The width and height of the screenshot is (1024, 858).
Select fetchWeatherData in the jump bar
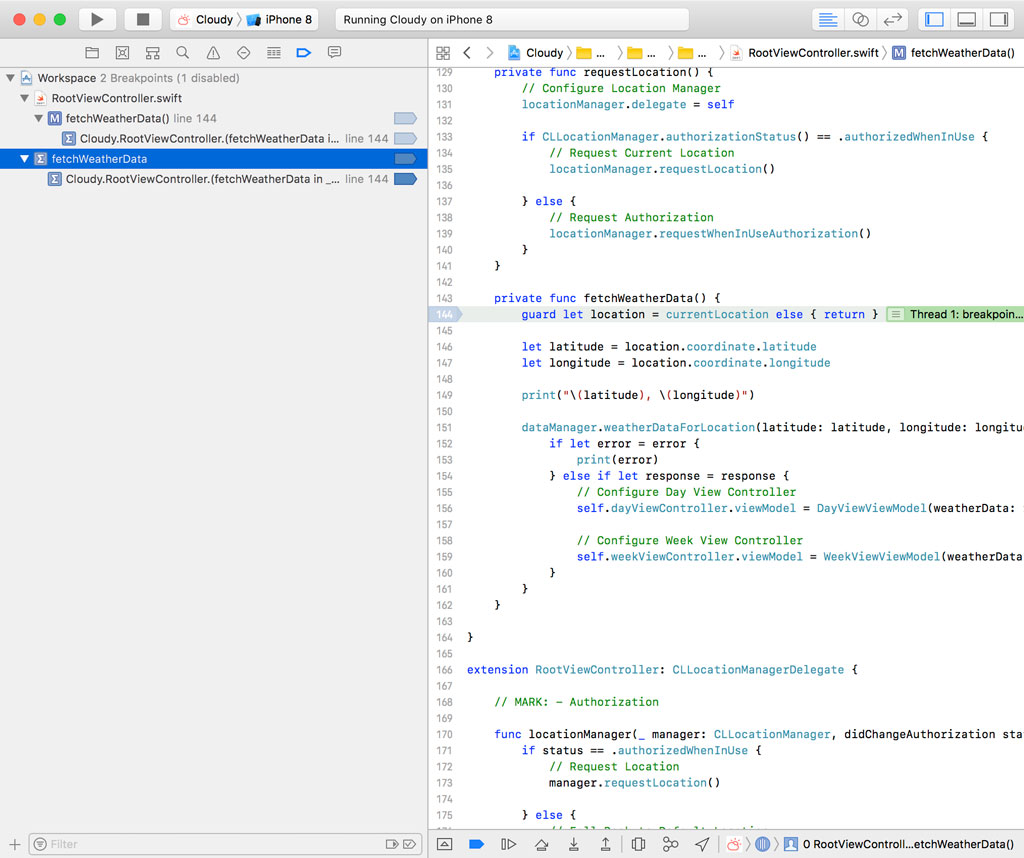pyautogui.click(x=967, y=52)
